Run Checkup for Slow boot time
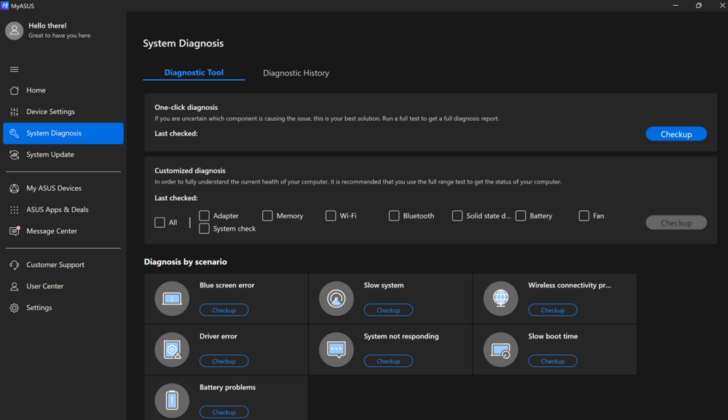728x420 pixels. point(552,361)
